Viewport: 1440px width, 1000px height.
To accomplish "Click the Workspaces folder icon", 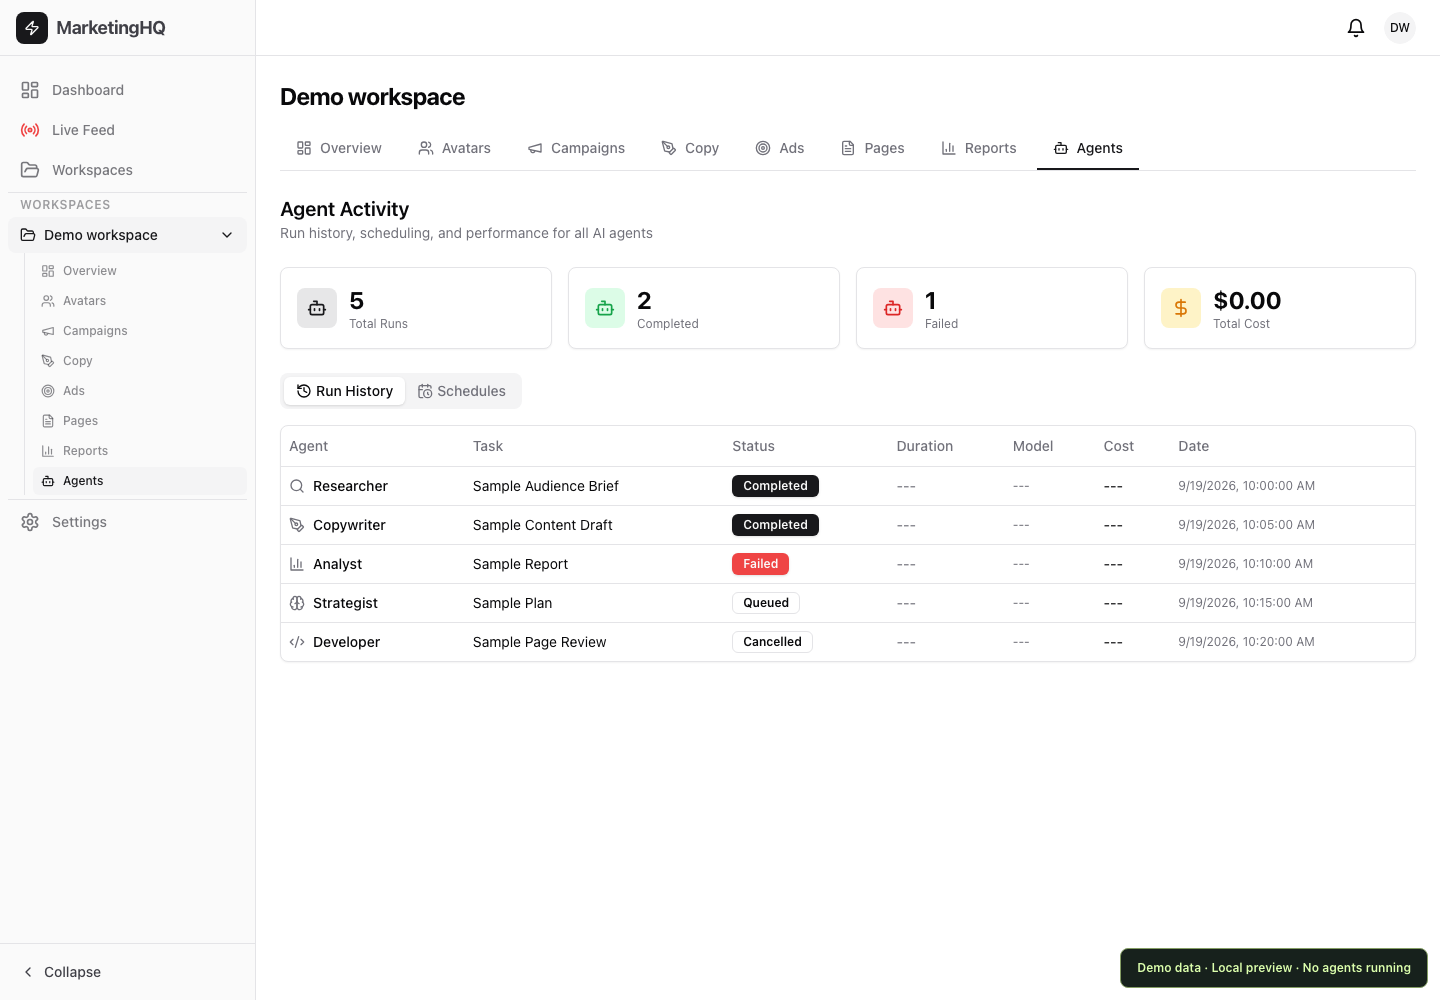I will [30, 170].
